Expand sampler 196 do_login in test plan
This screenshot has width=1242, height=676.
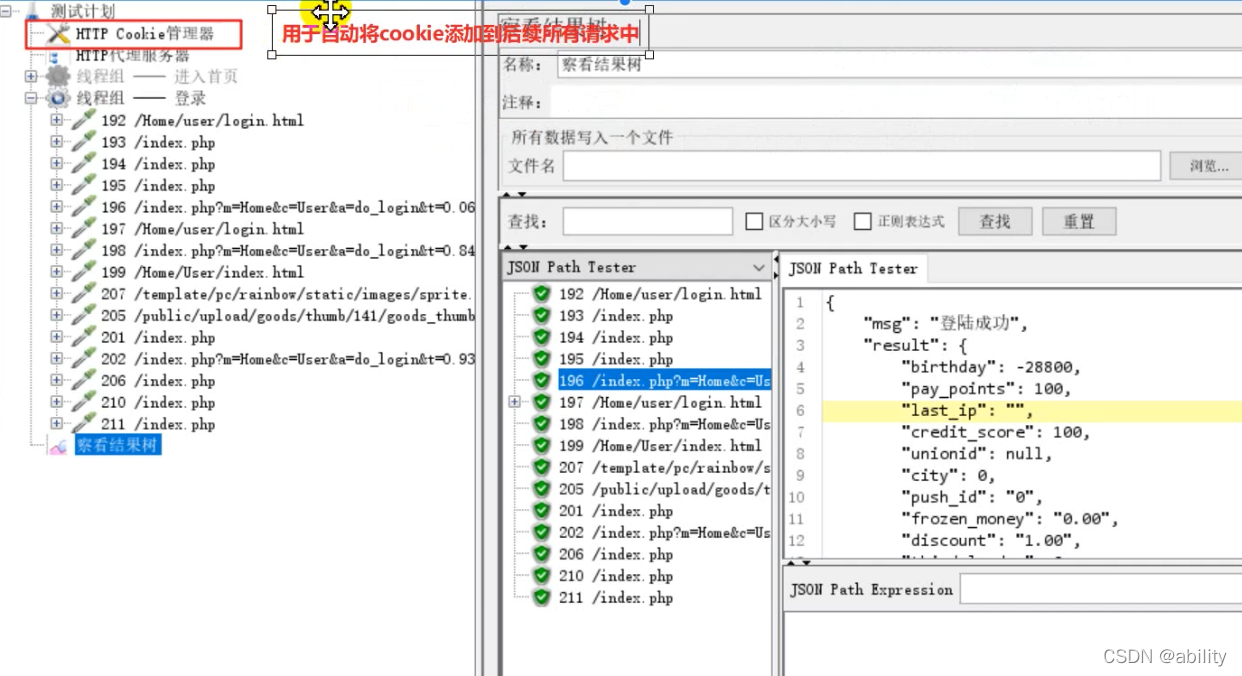pyautogui.click(x=57, y=207)
